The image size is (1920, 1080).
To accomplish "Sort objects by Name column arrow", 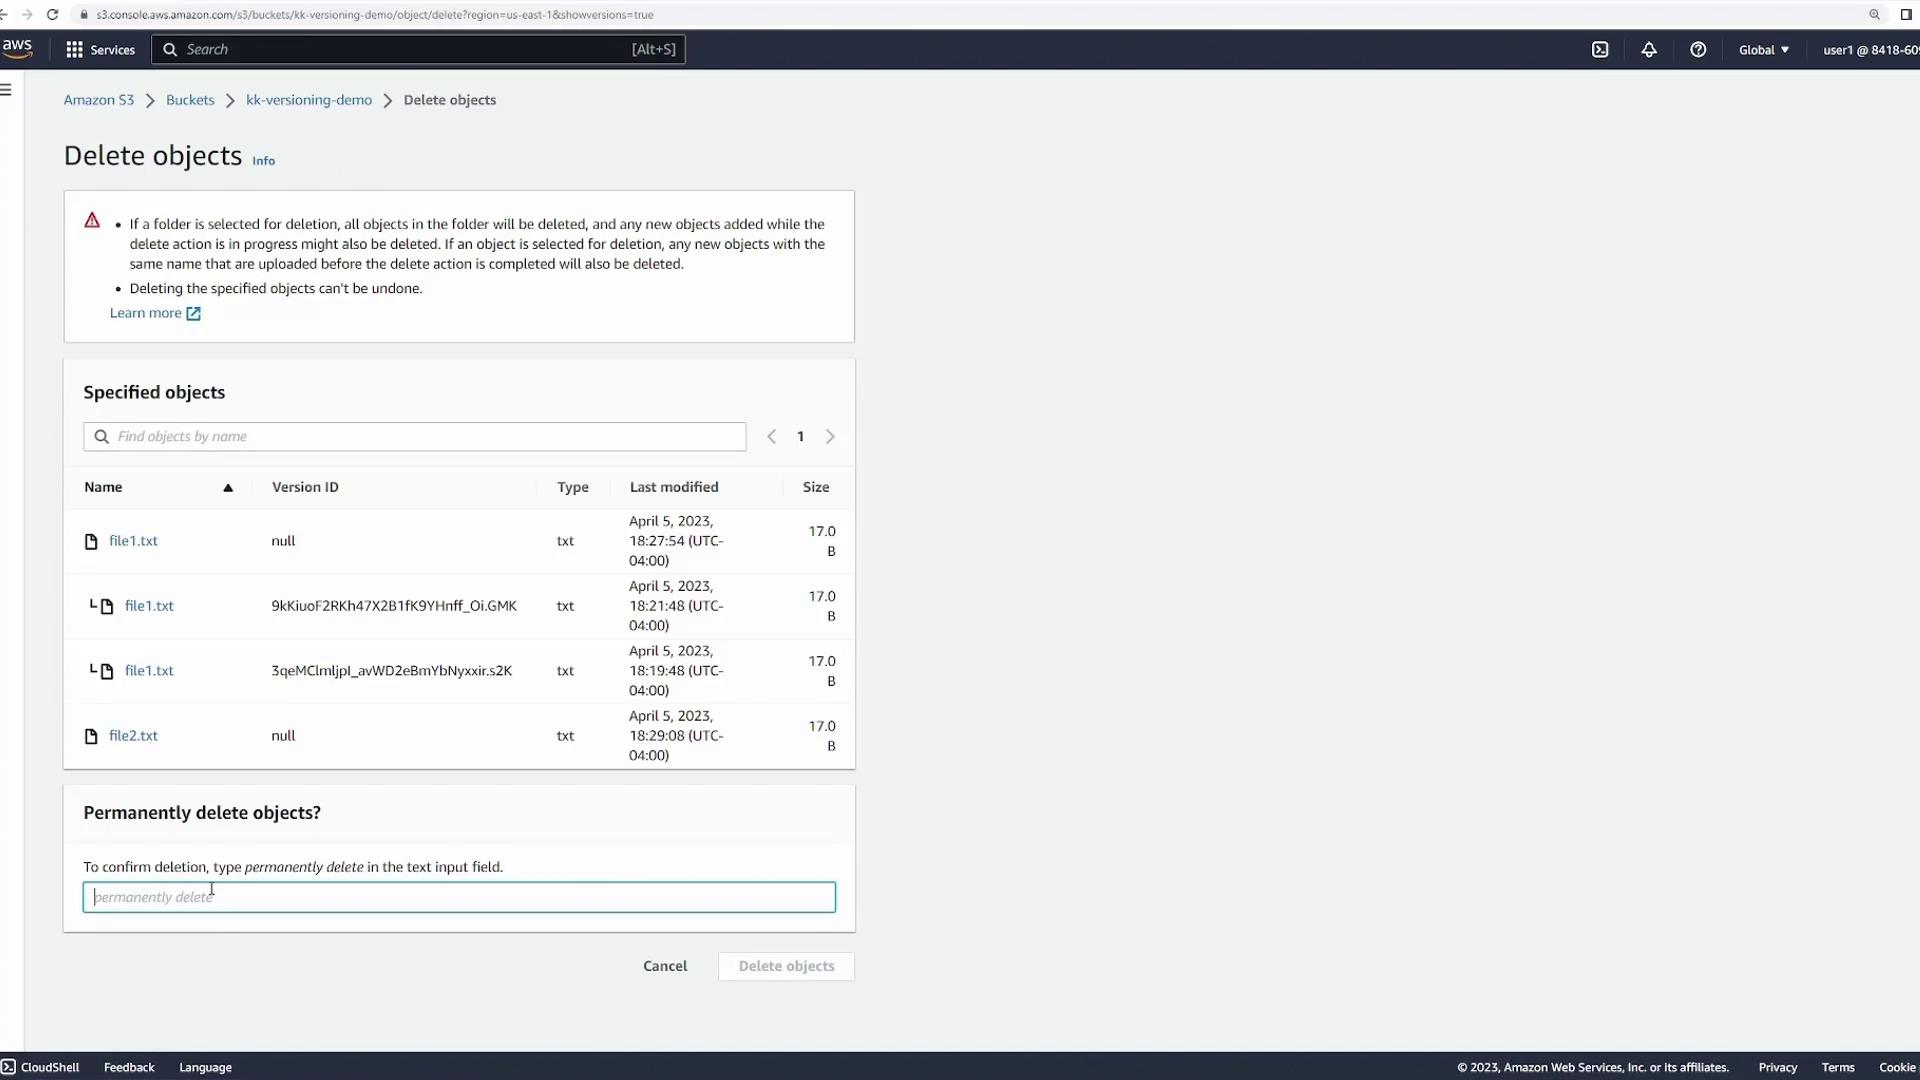I will click(228, 488).
